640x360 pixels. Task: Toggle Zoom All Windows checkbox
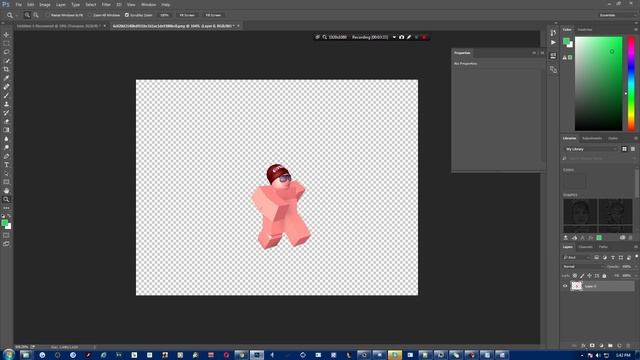coord(90,15)
